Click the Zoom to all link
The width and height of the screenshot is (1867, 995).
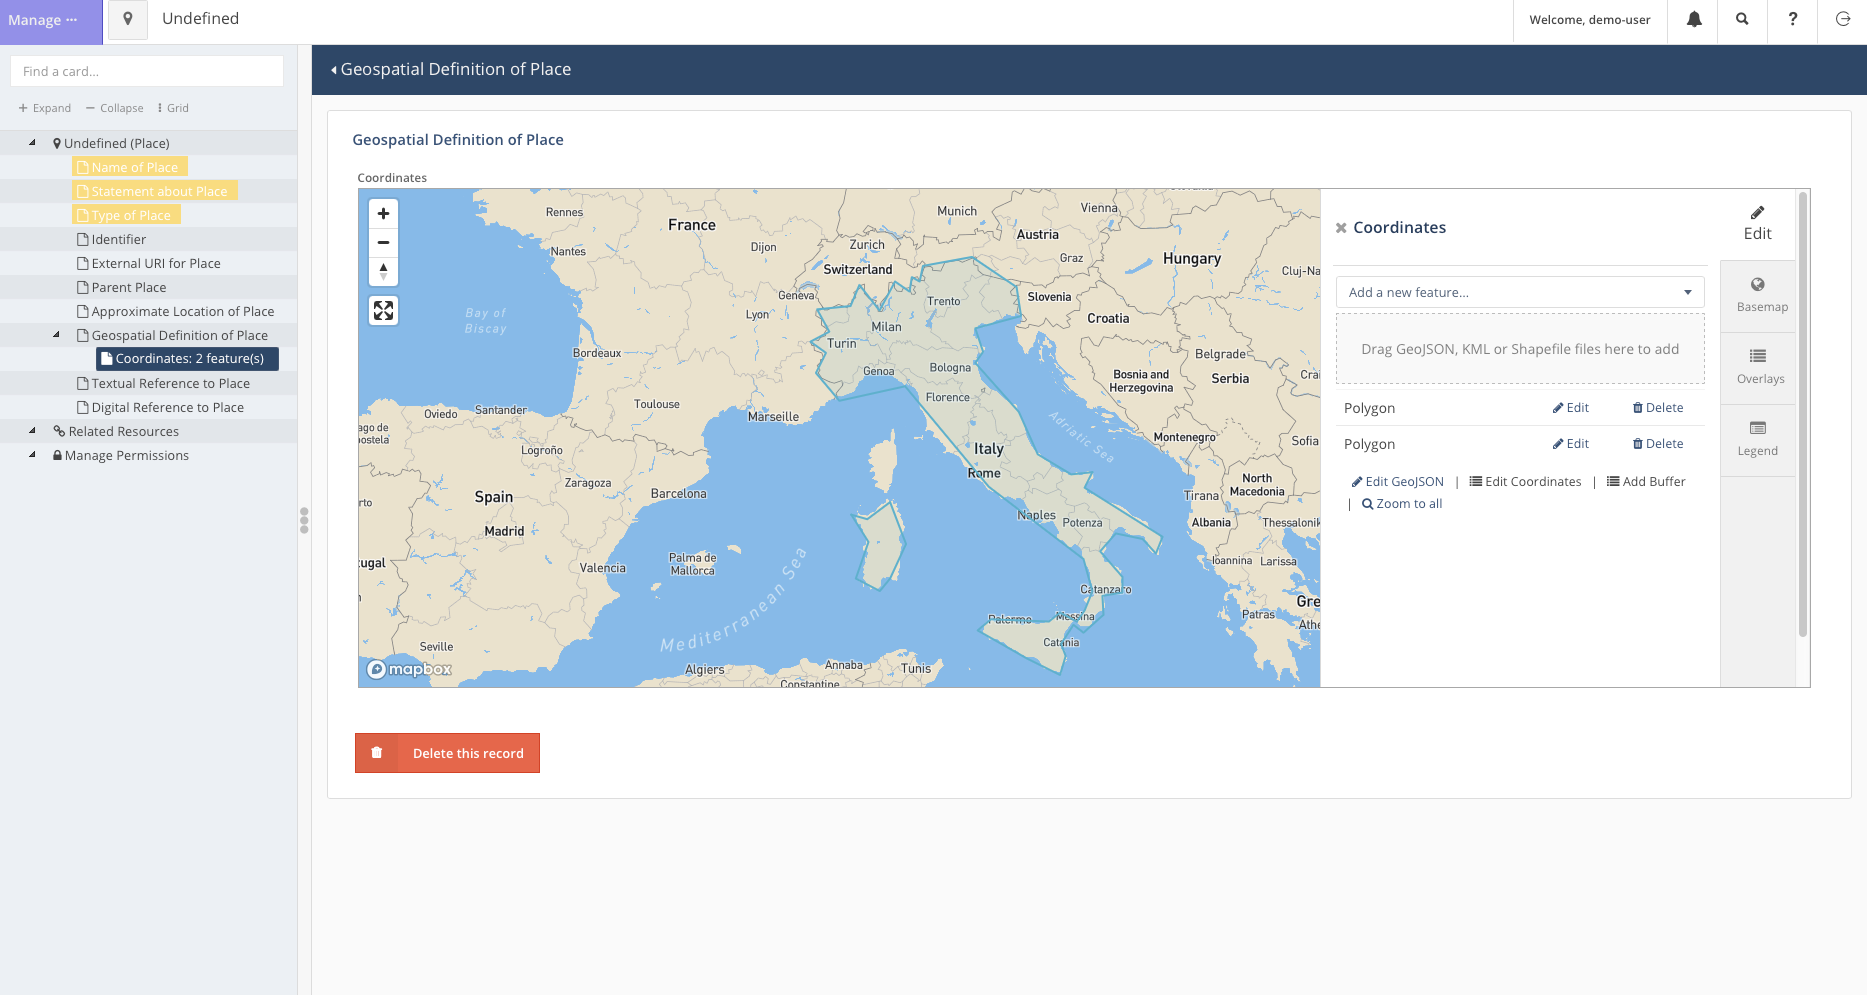(x=1402, y=504)
